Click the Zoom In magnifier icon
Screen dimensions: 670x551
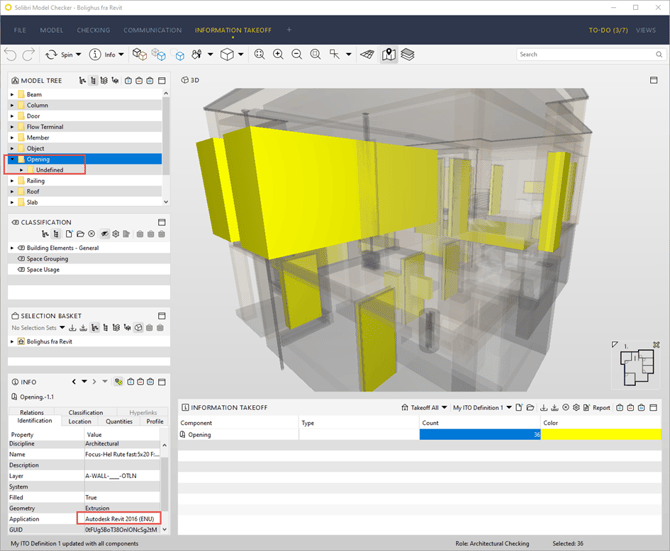279,54
